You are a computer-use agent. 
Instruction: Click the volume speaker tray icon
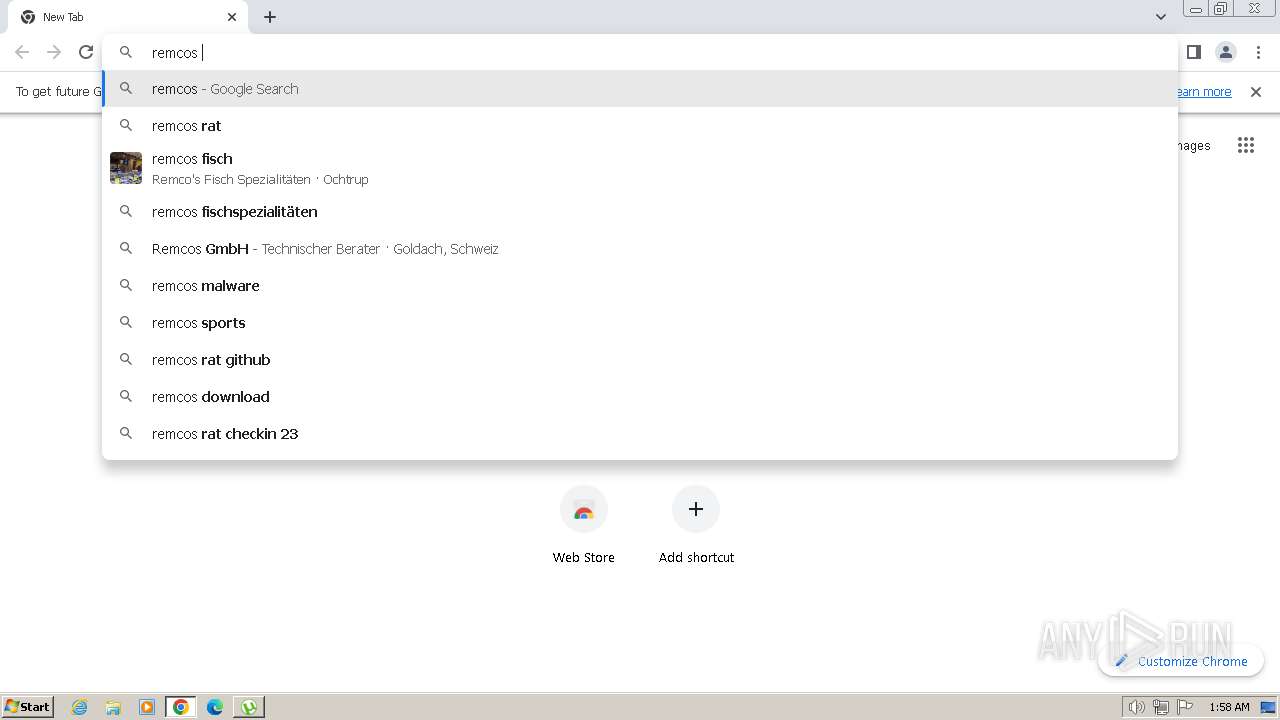(1136, 707)
